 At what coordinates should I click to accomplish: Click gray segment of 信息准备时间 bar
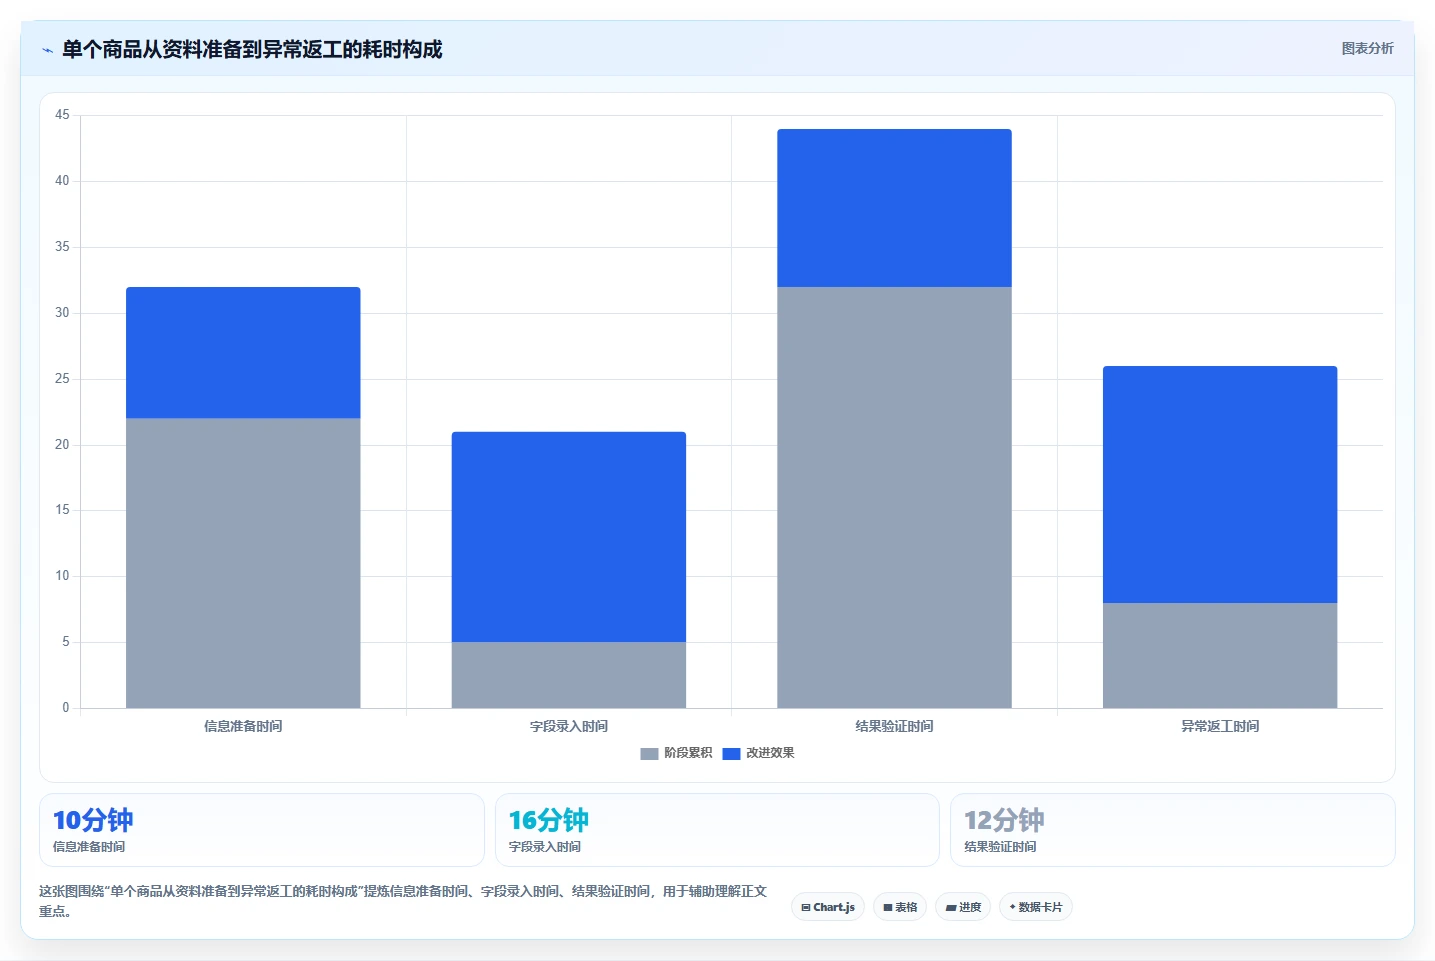(243, 563)
